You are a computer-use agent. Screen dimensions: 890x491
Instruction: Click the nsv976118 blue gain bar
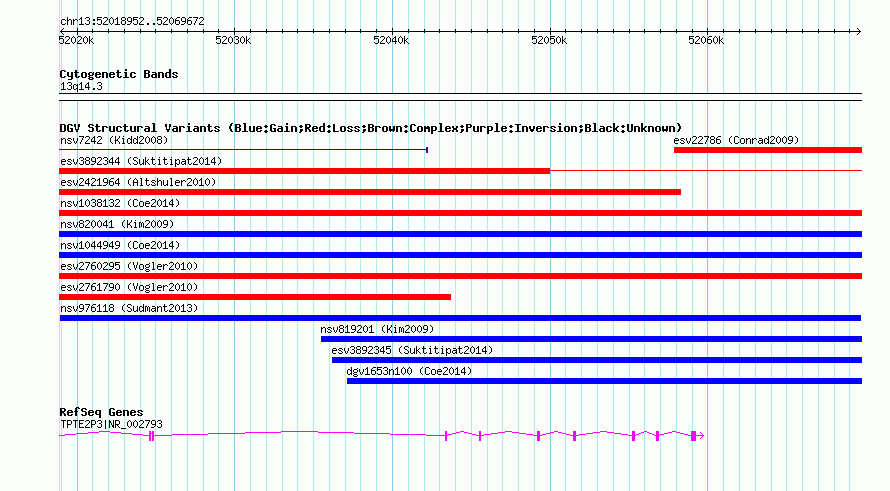[460, 318]
